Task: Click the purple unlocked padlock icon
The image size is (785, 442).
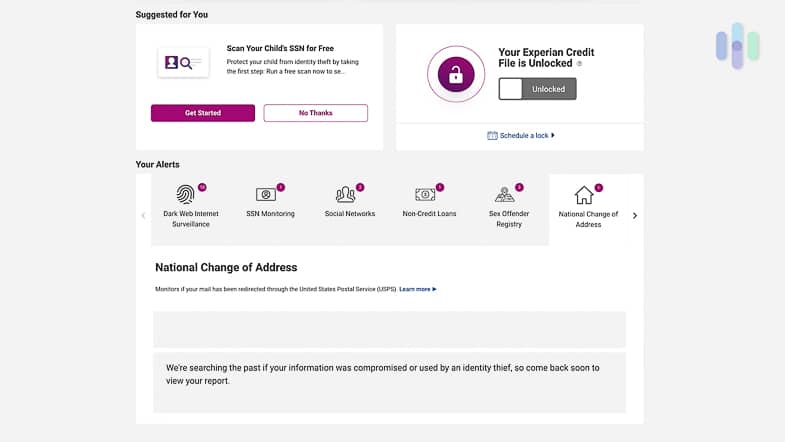Action: tap(456, 74)
